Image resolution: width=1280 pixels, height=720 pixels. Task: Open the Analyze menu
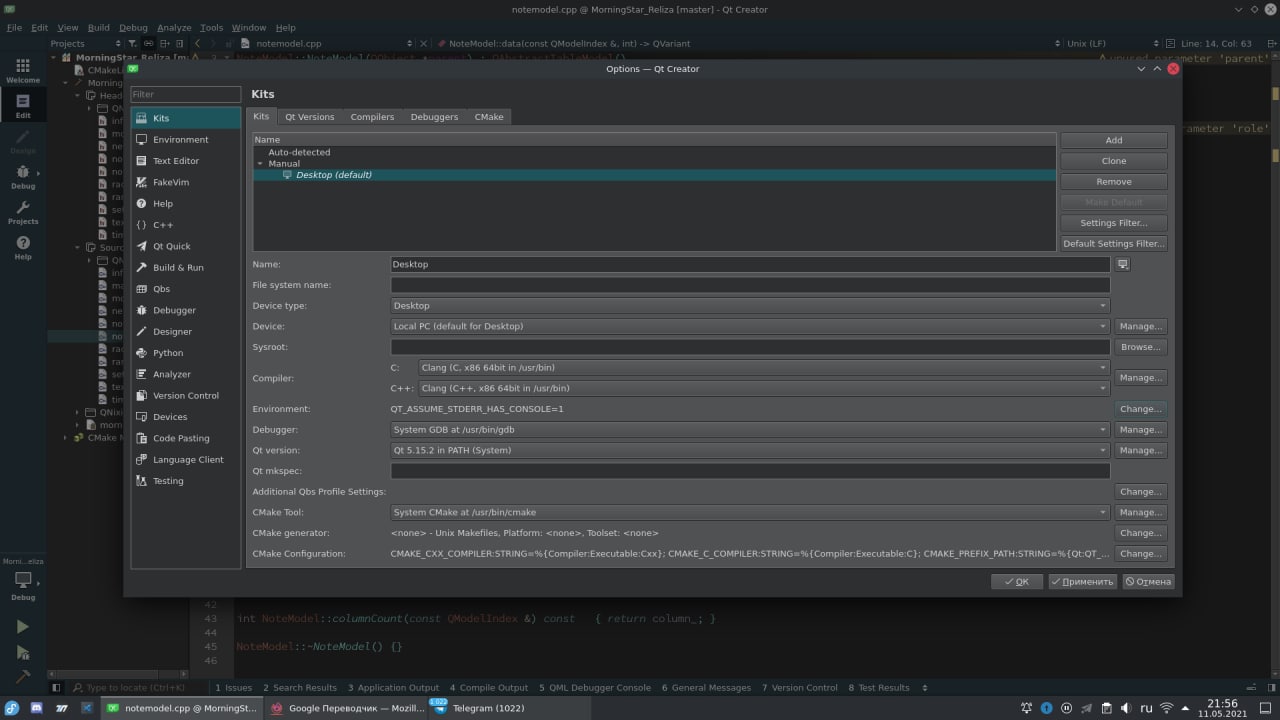pos(174,28)
